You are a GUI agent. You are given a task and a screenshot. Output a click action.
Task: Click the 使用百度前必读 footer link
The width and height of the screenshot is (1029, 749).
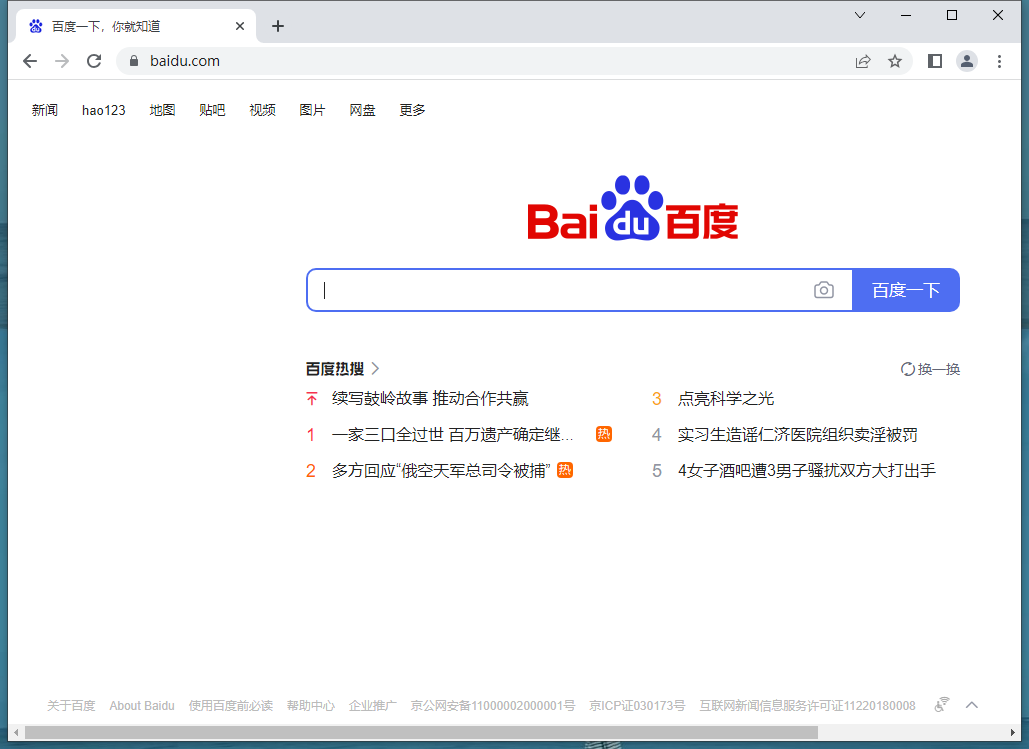[230, 706]
